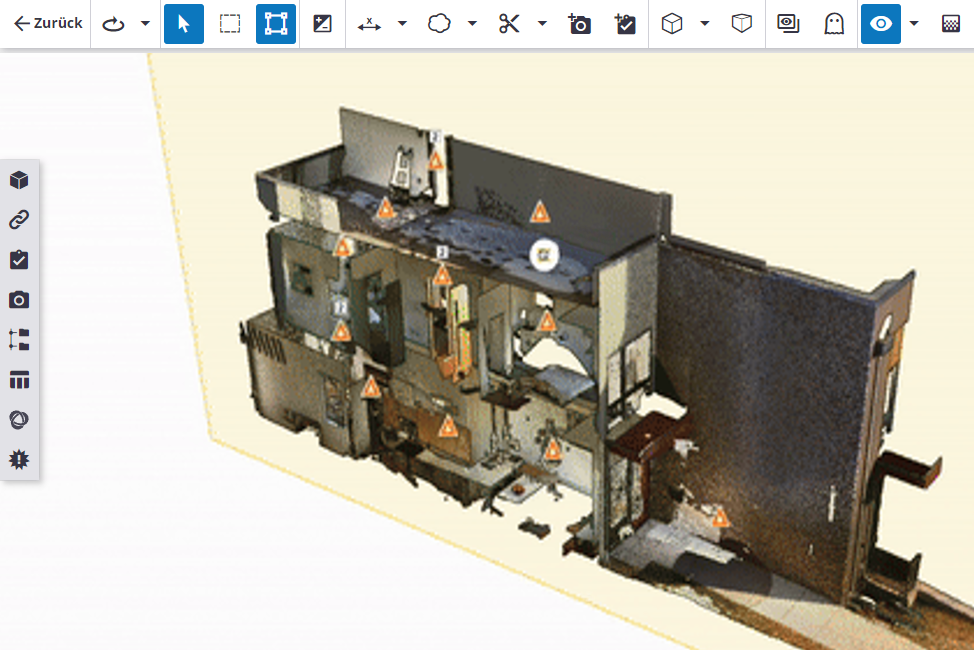The height and width of the screenshot is (650, 974).
Task: Toggle the eye visibility button
Action: click(x=881, y=24)
